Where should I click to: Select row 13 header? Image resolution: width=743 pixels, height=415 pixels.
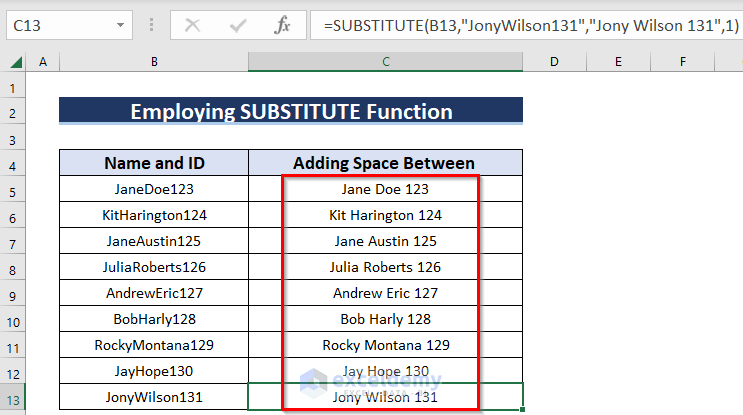(14, 397)
